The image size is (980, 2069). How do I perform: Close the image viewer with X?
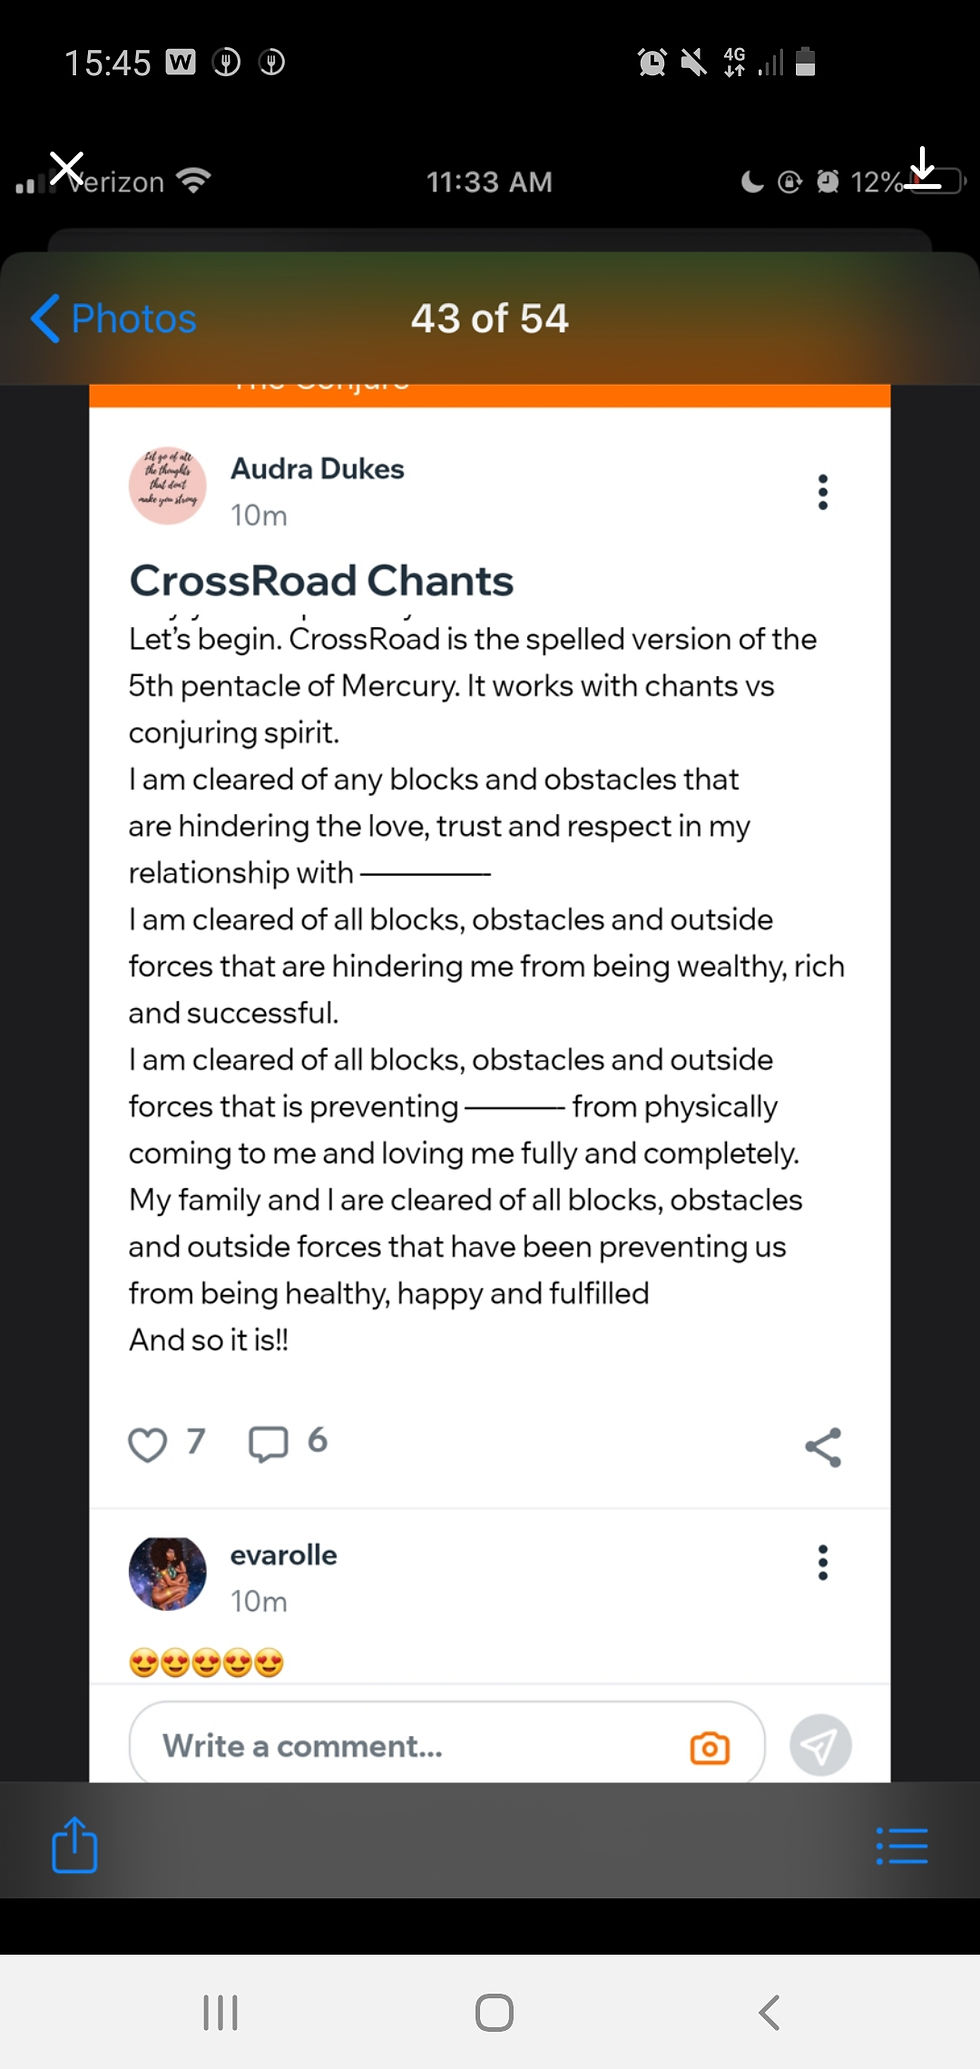pos(67,169)
